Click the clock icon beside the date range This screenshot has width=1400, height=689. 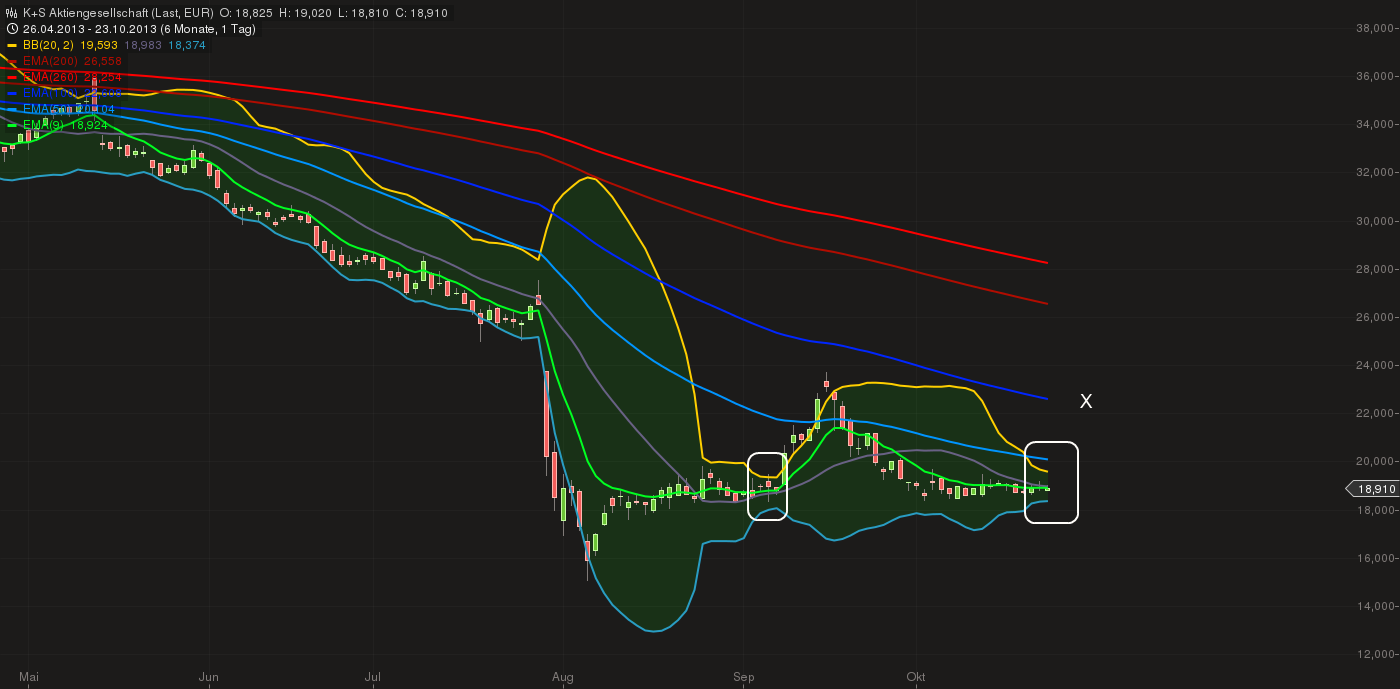[x=11, y=29]
